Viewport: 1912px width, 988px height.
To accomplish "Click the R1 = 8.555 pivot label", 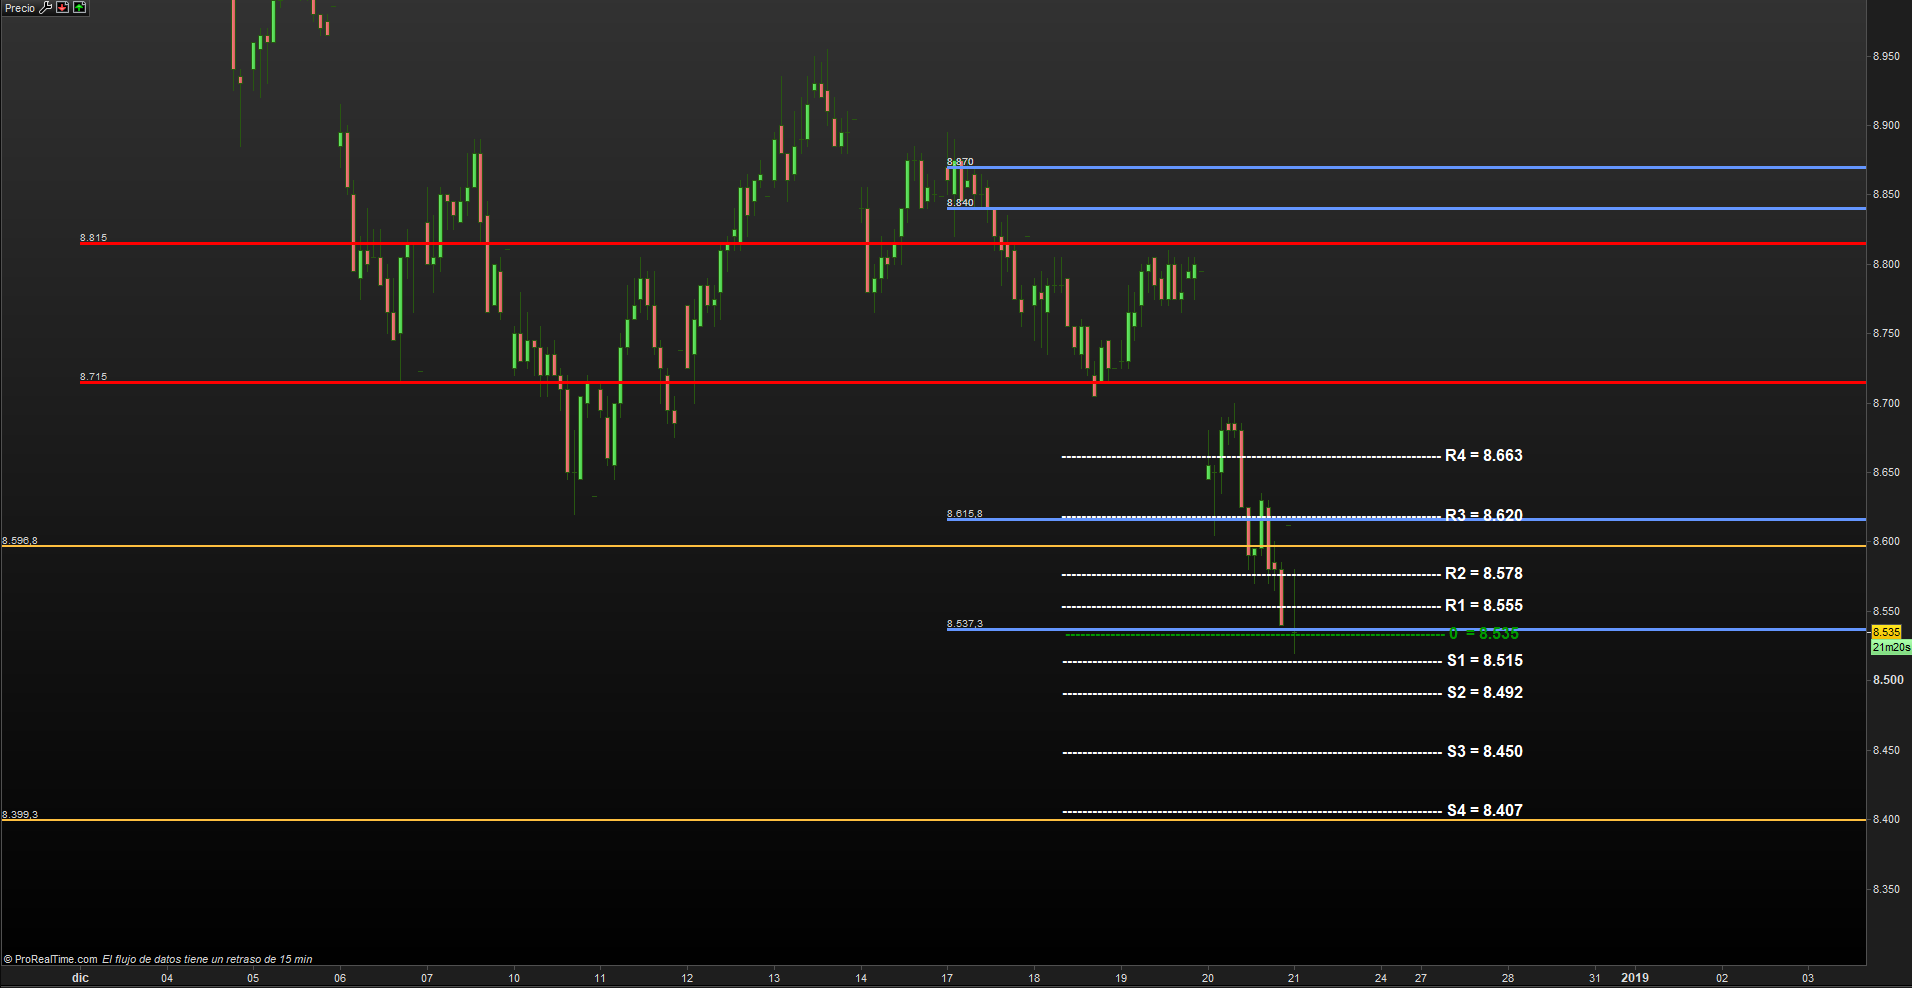I will [1483, 606].
